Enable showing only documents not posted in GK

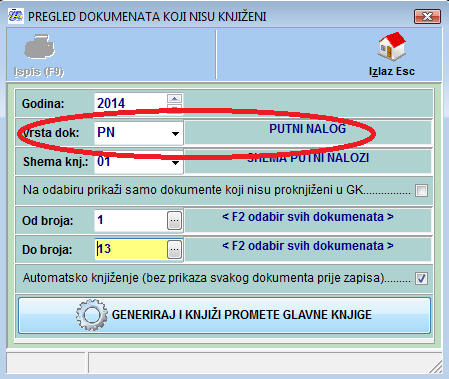click(x=421, y=191)
